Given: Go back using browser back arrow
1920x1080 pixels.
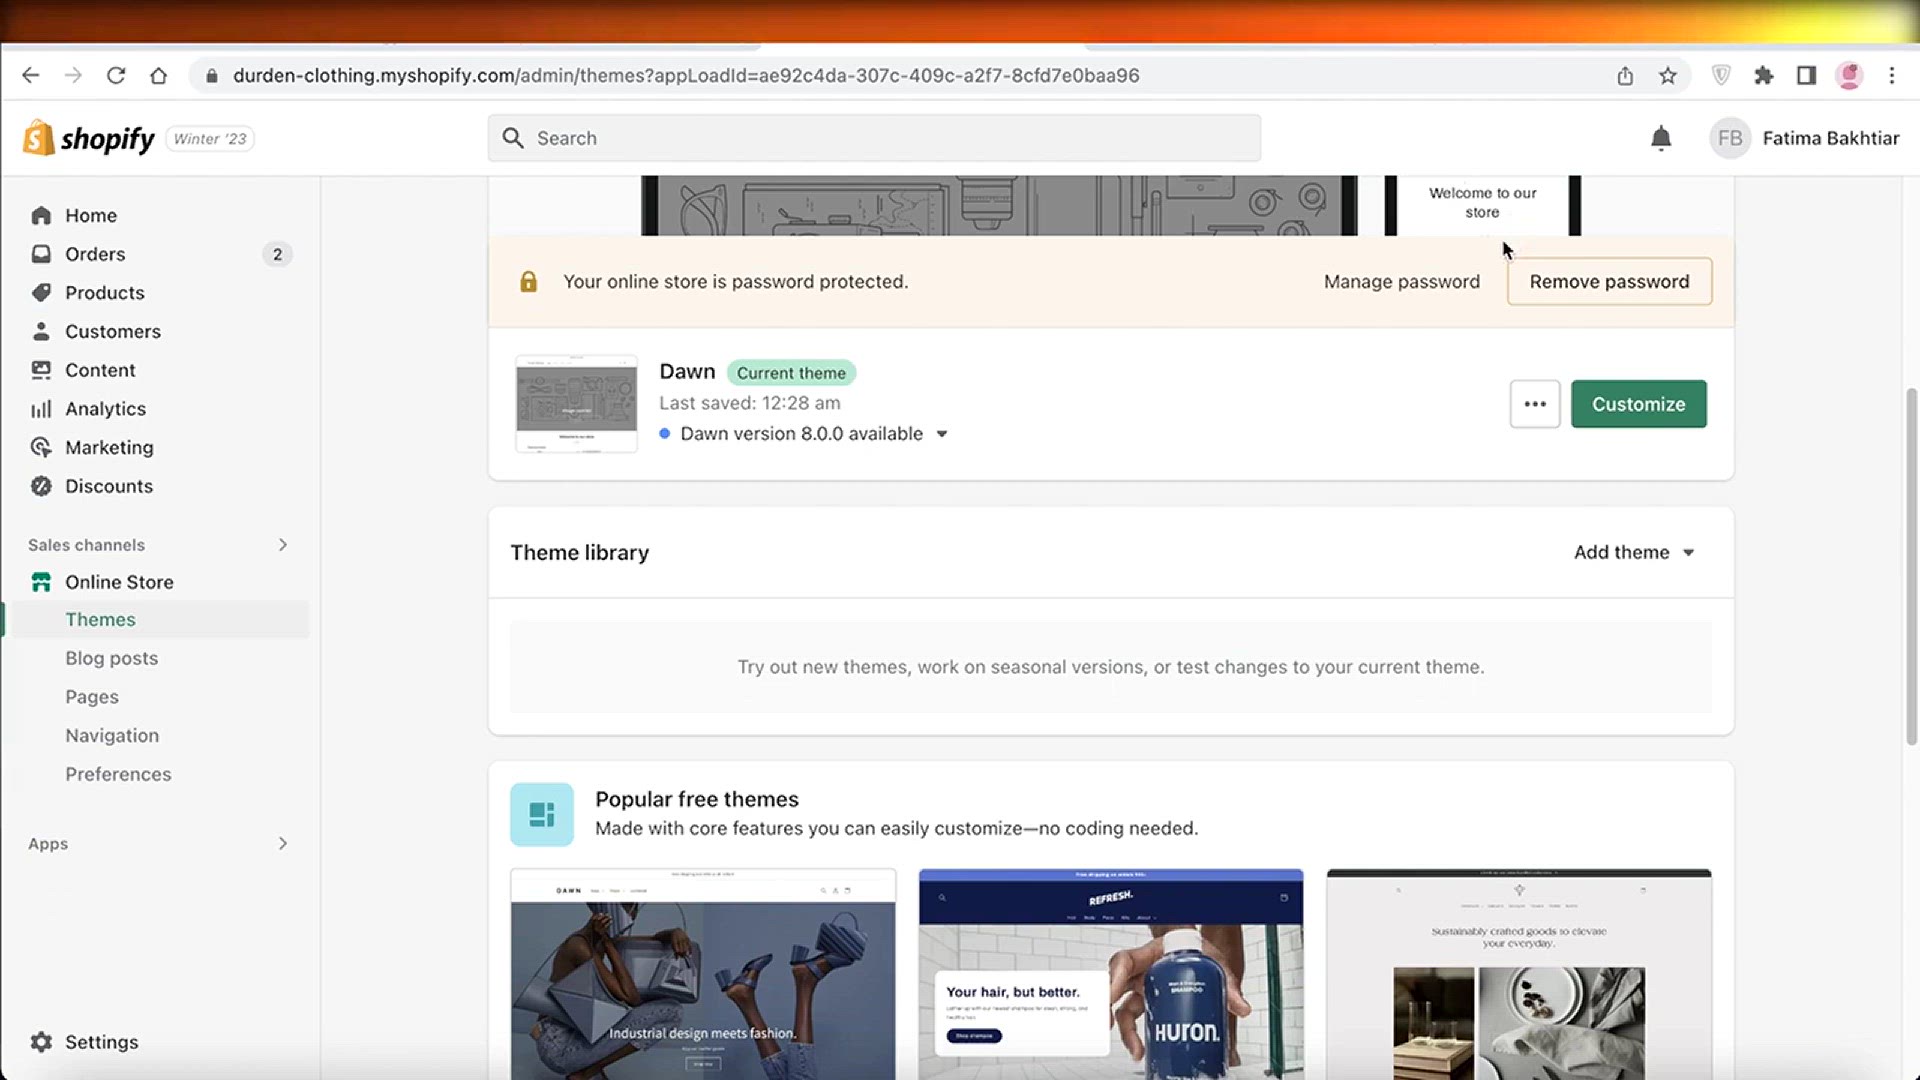Looking at the screenshot, I should [30, 75].
